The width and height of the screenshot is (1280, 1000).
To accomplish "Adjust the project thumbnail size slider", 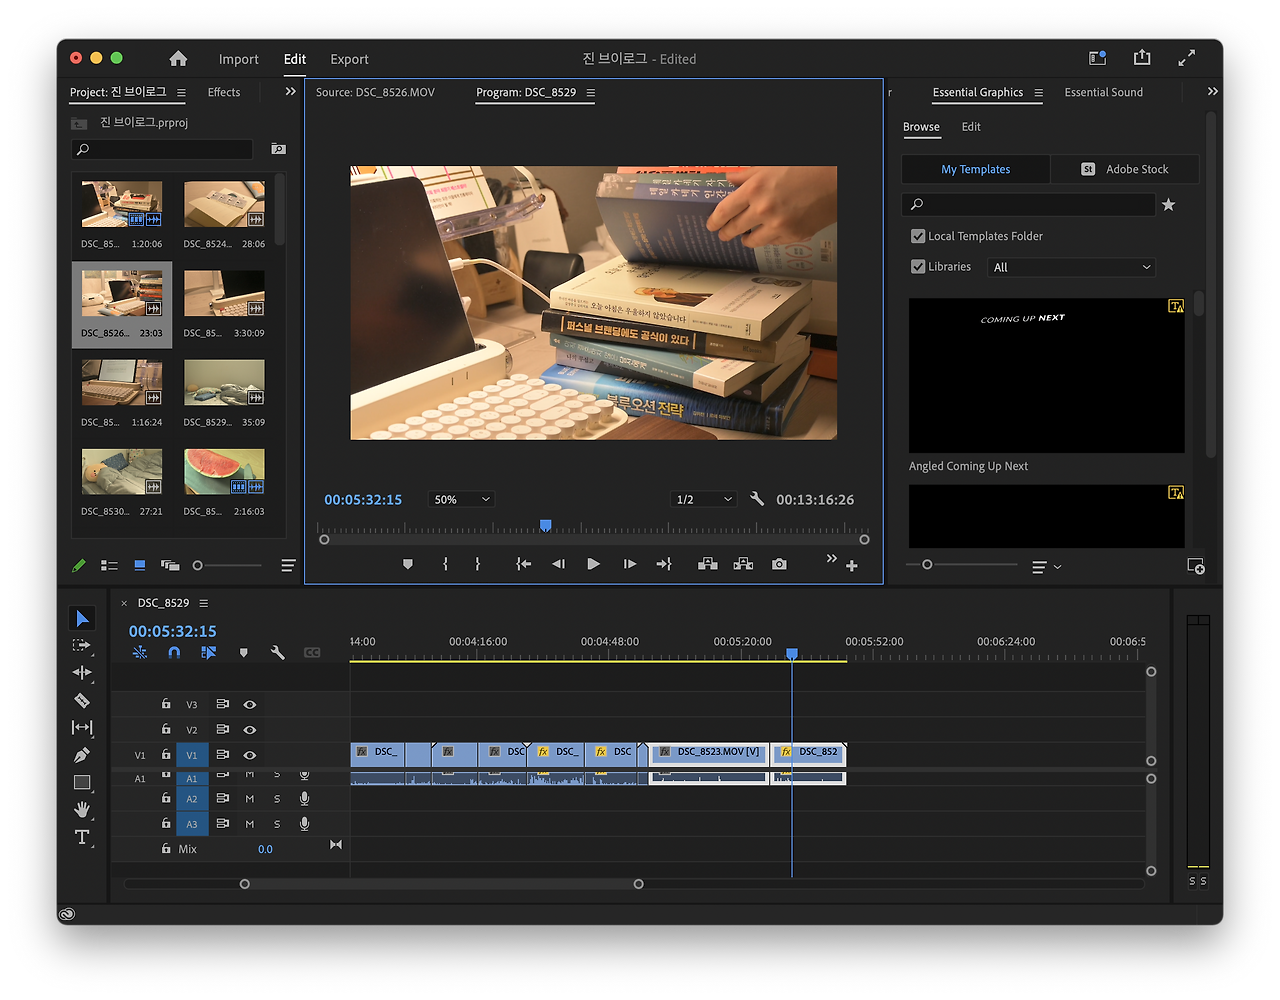I will click(198, 565).
